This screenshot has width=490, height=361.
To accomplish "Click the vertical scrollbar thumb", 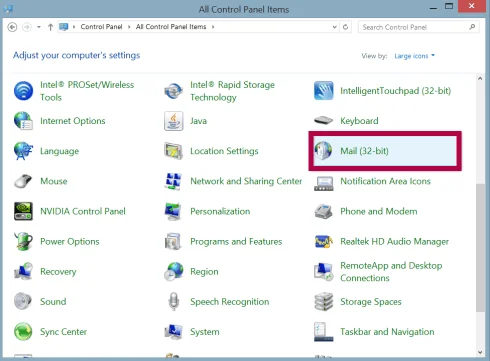I will [480, 247].
